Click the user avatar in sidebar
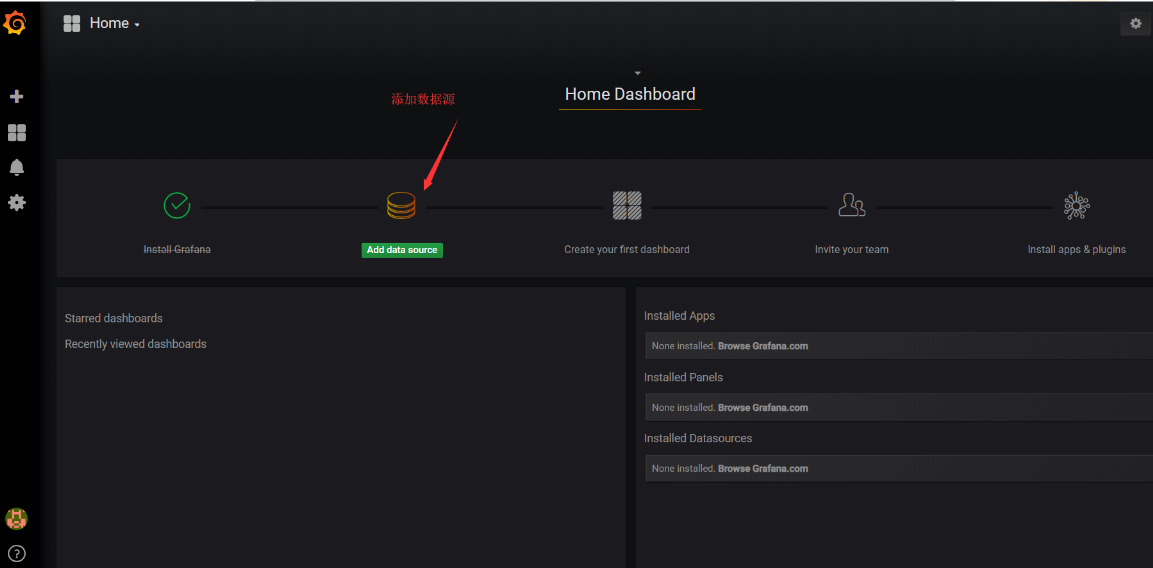The image size is (1153, 568). [x=16, y=518]
